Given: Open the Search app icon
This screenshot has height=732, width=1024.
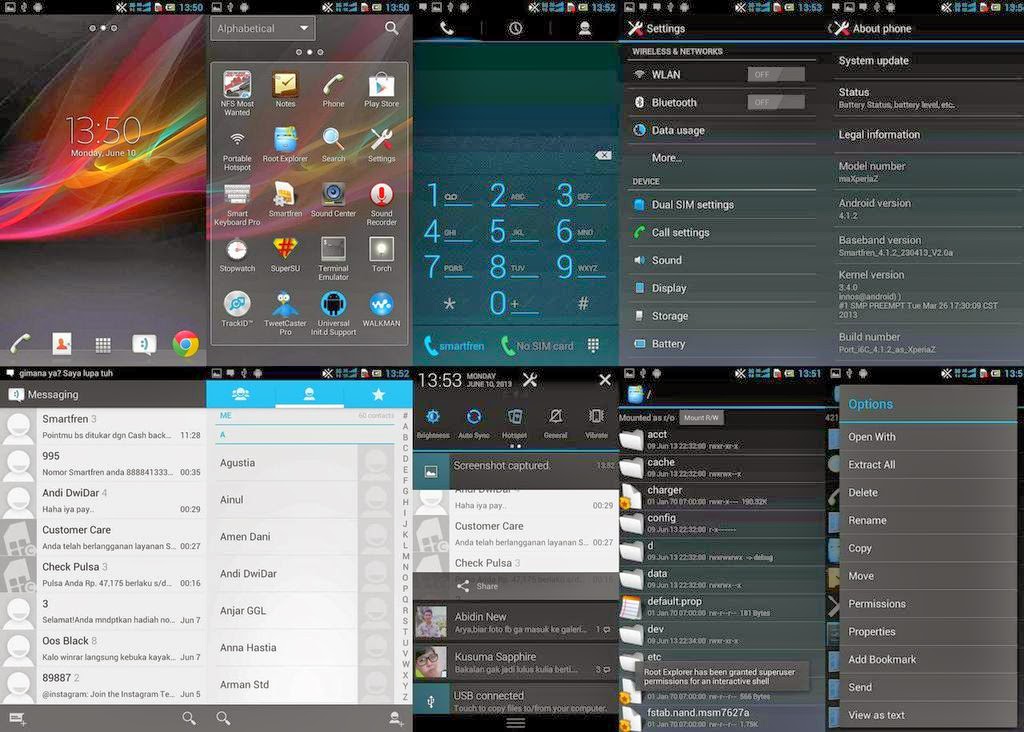Looking at the screenshot, I should click(333, 144).
